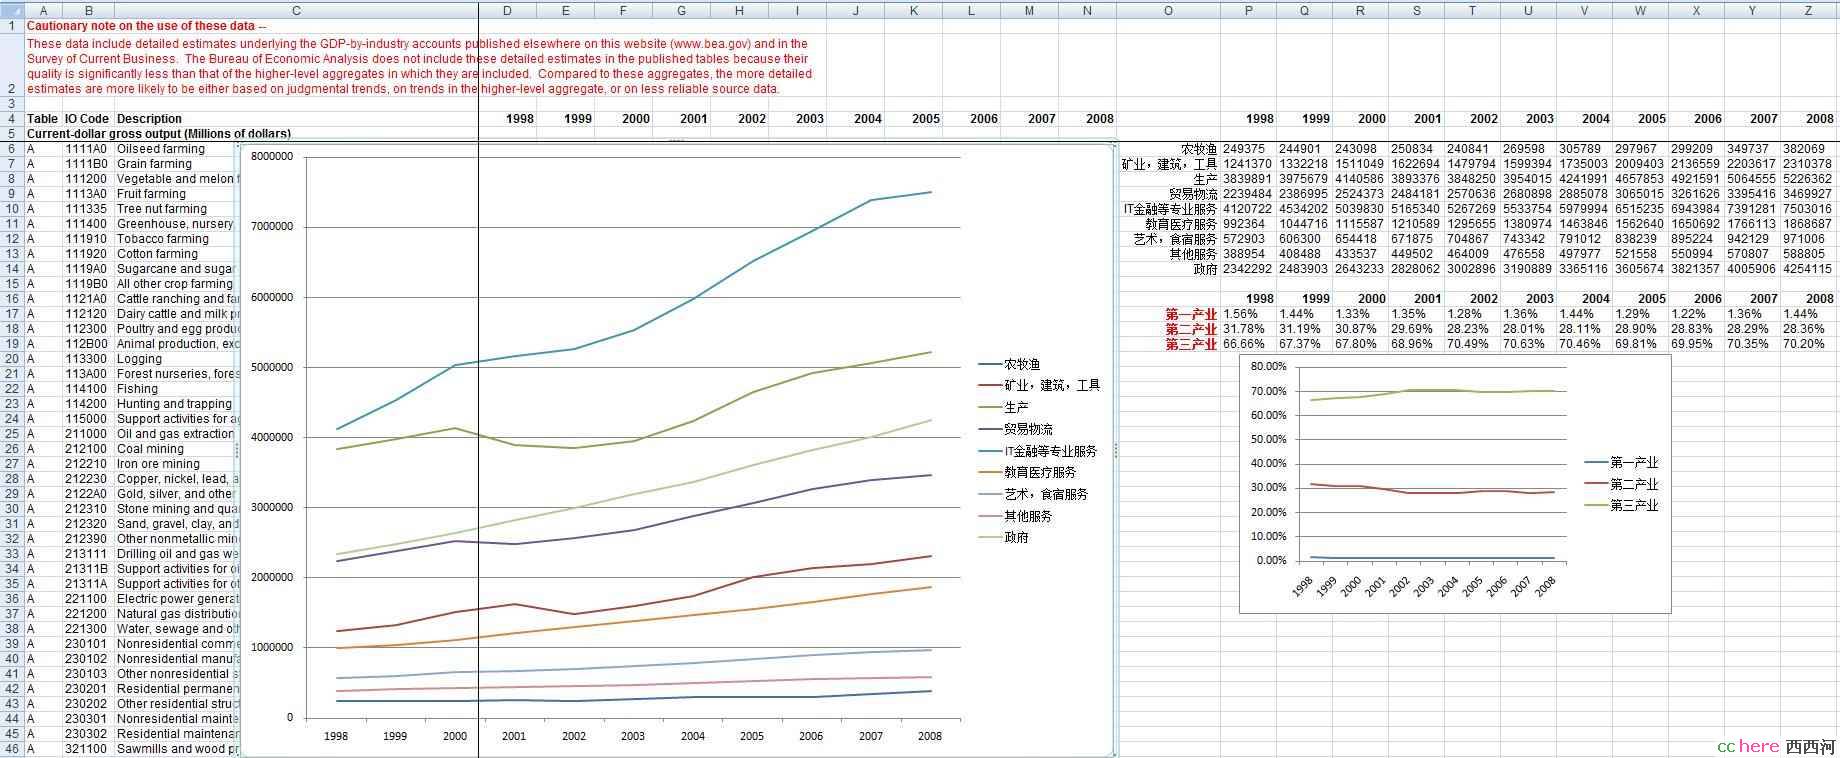This screenshot has height=758, width=1840.
Task: Select the red '第一产业' row label cell
Action: click(x=1191, y=314)
